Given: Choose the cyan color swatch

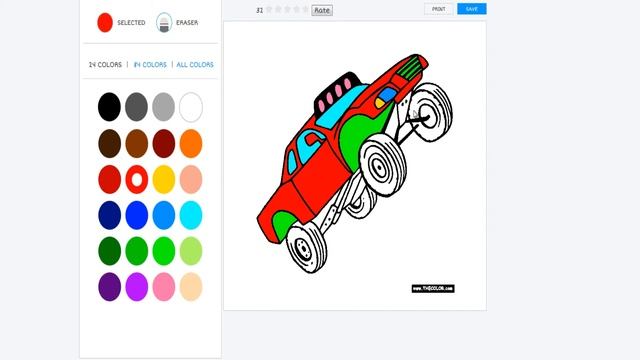Looking at the screenshot, I should pyautogui.click(x=191, y=215).
